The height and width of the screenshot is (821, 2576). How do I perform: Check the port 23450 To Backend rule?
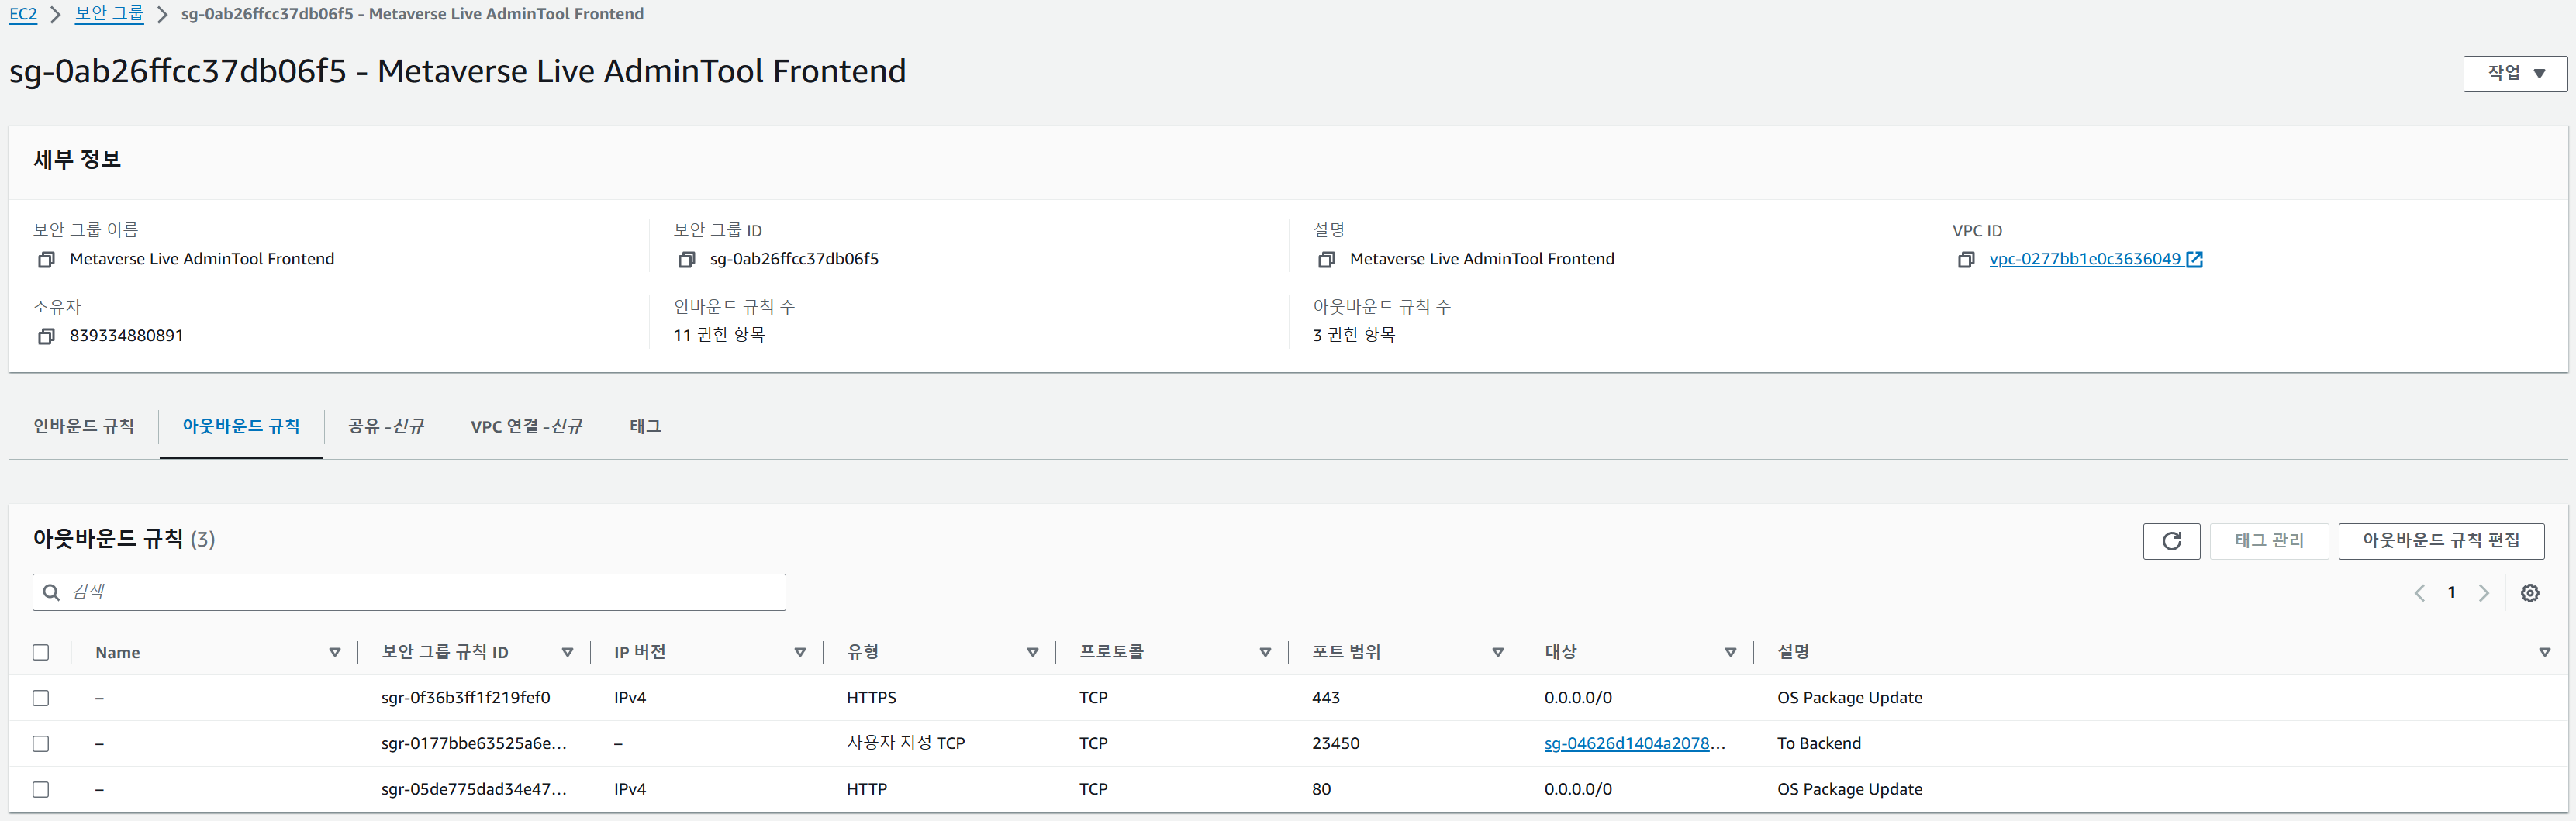[x=41, y=744]
